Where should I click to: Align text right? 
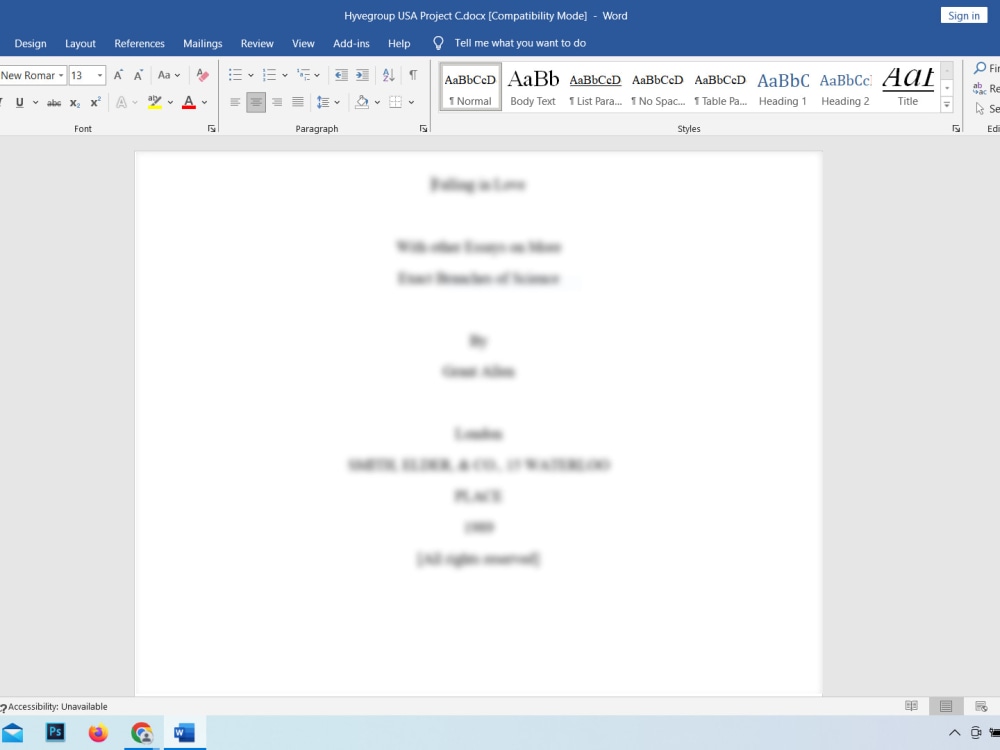(277, 102)
